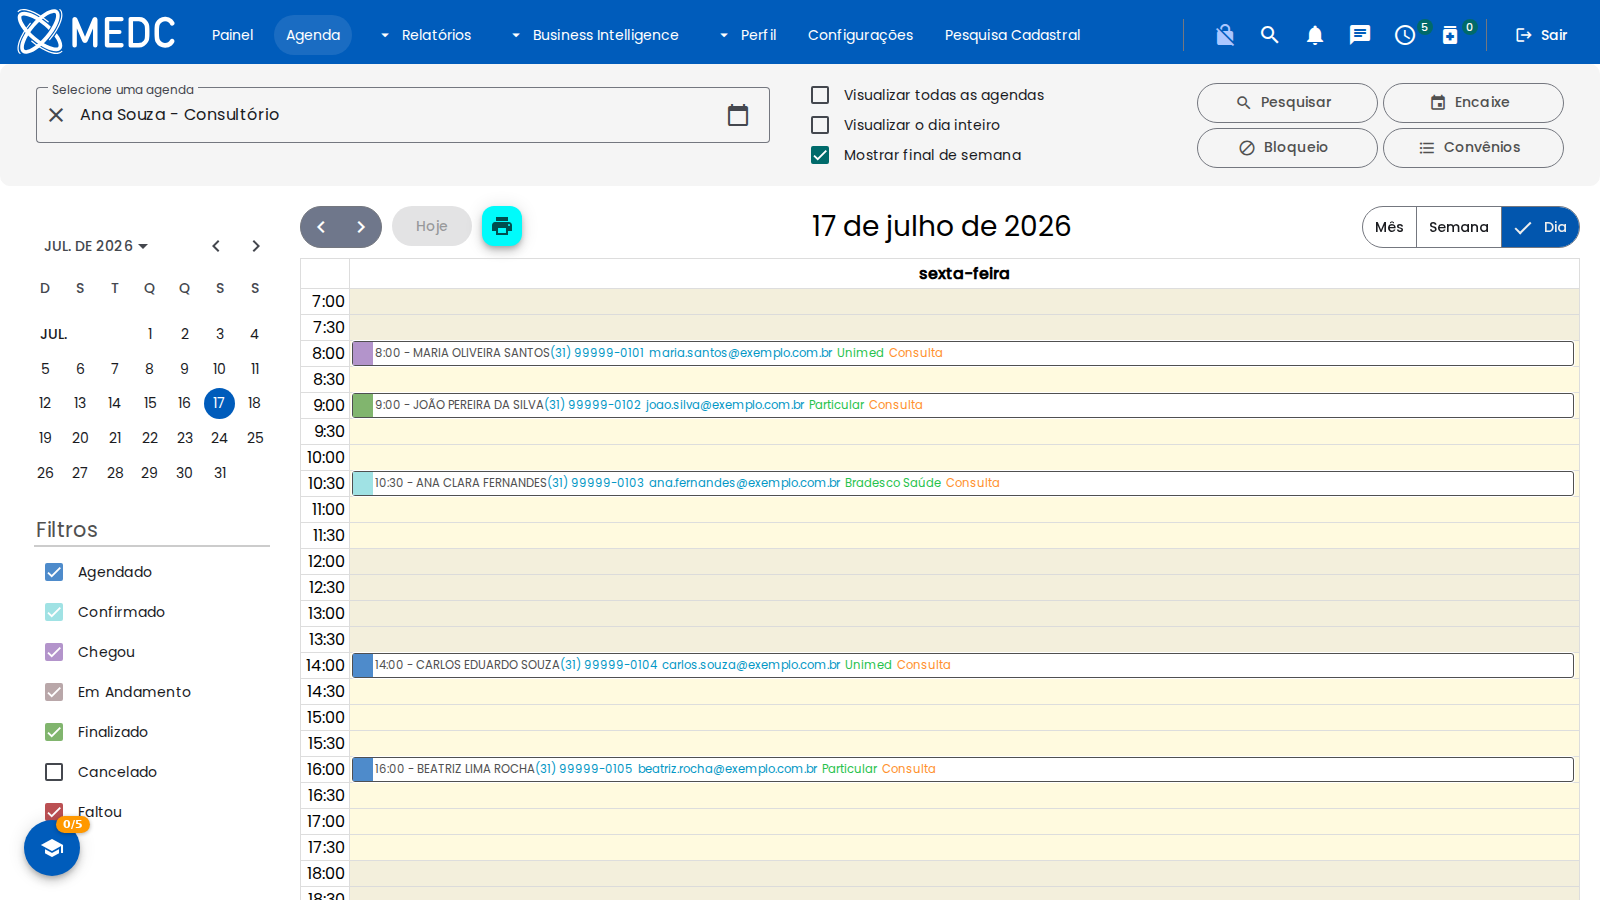Open the chat messages icon
This screenshot has width=1600, height=900.
coord(1360,35)
